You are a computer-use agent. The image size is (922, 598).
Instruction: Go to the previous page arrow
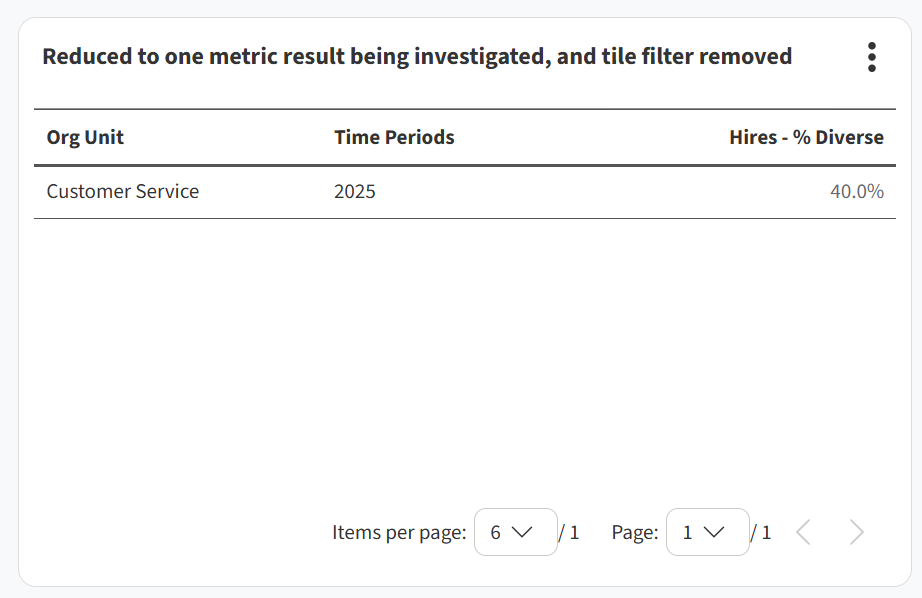tap(803, 532)
